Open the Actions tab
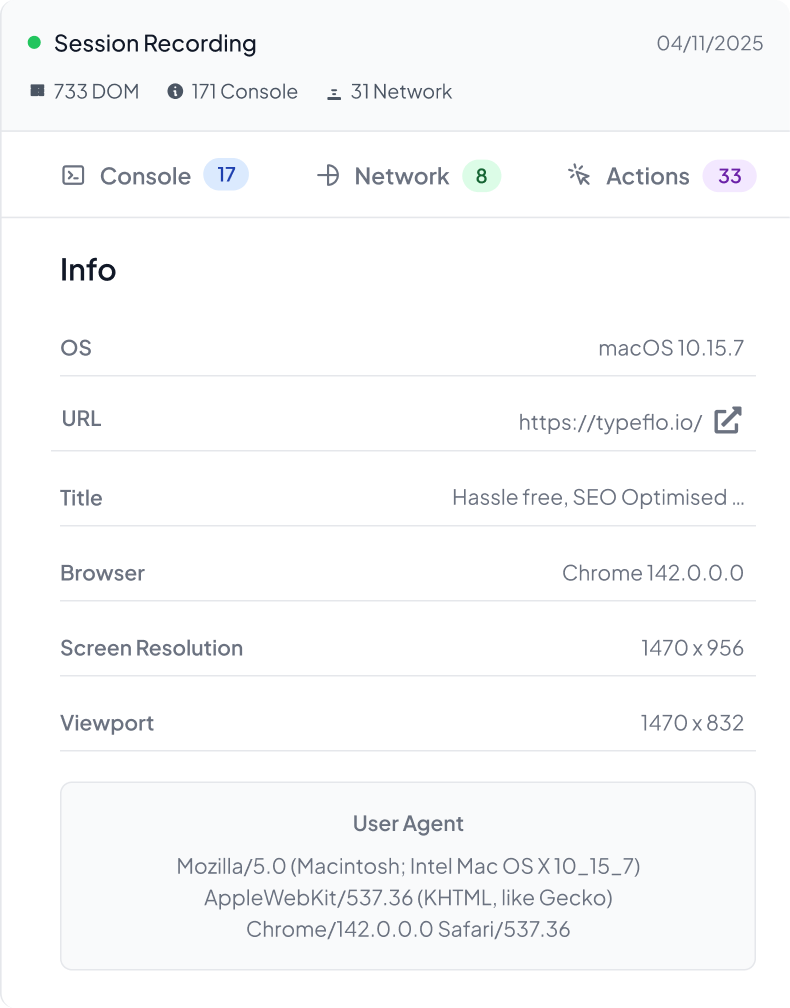The width and height of the screenshot is (790, 1008). coord(647,176)
